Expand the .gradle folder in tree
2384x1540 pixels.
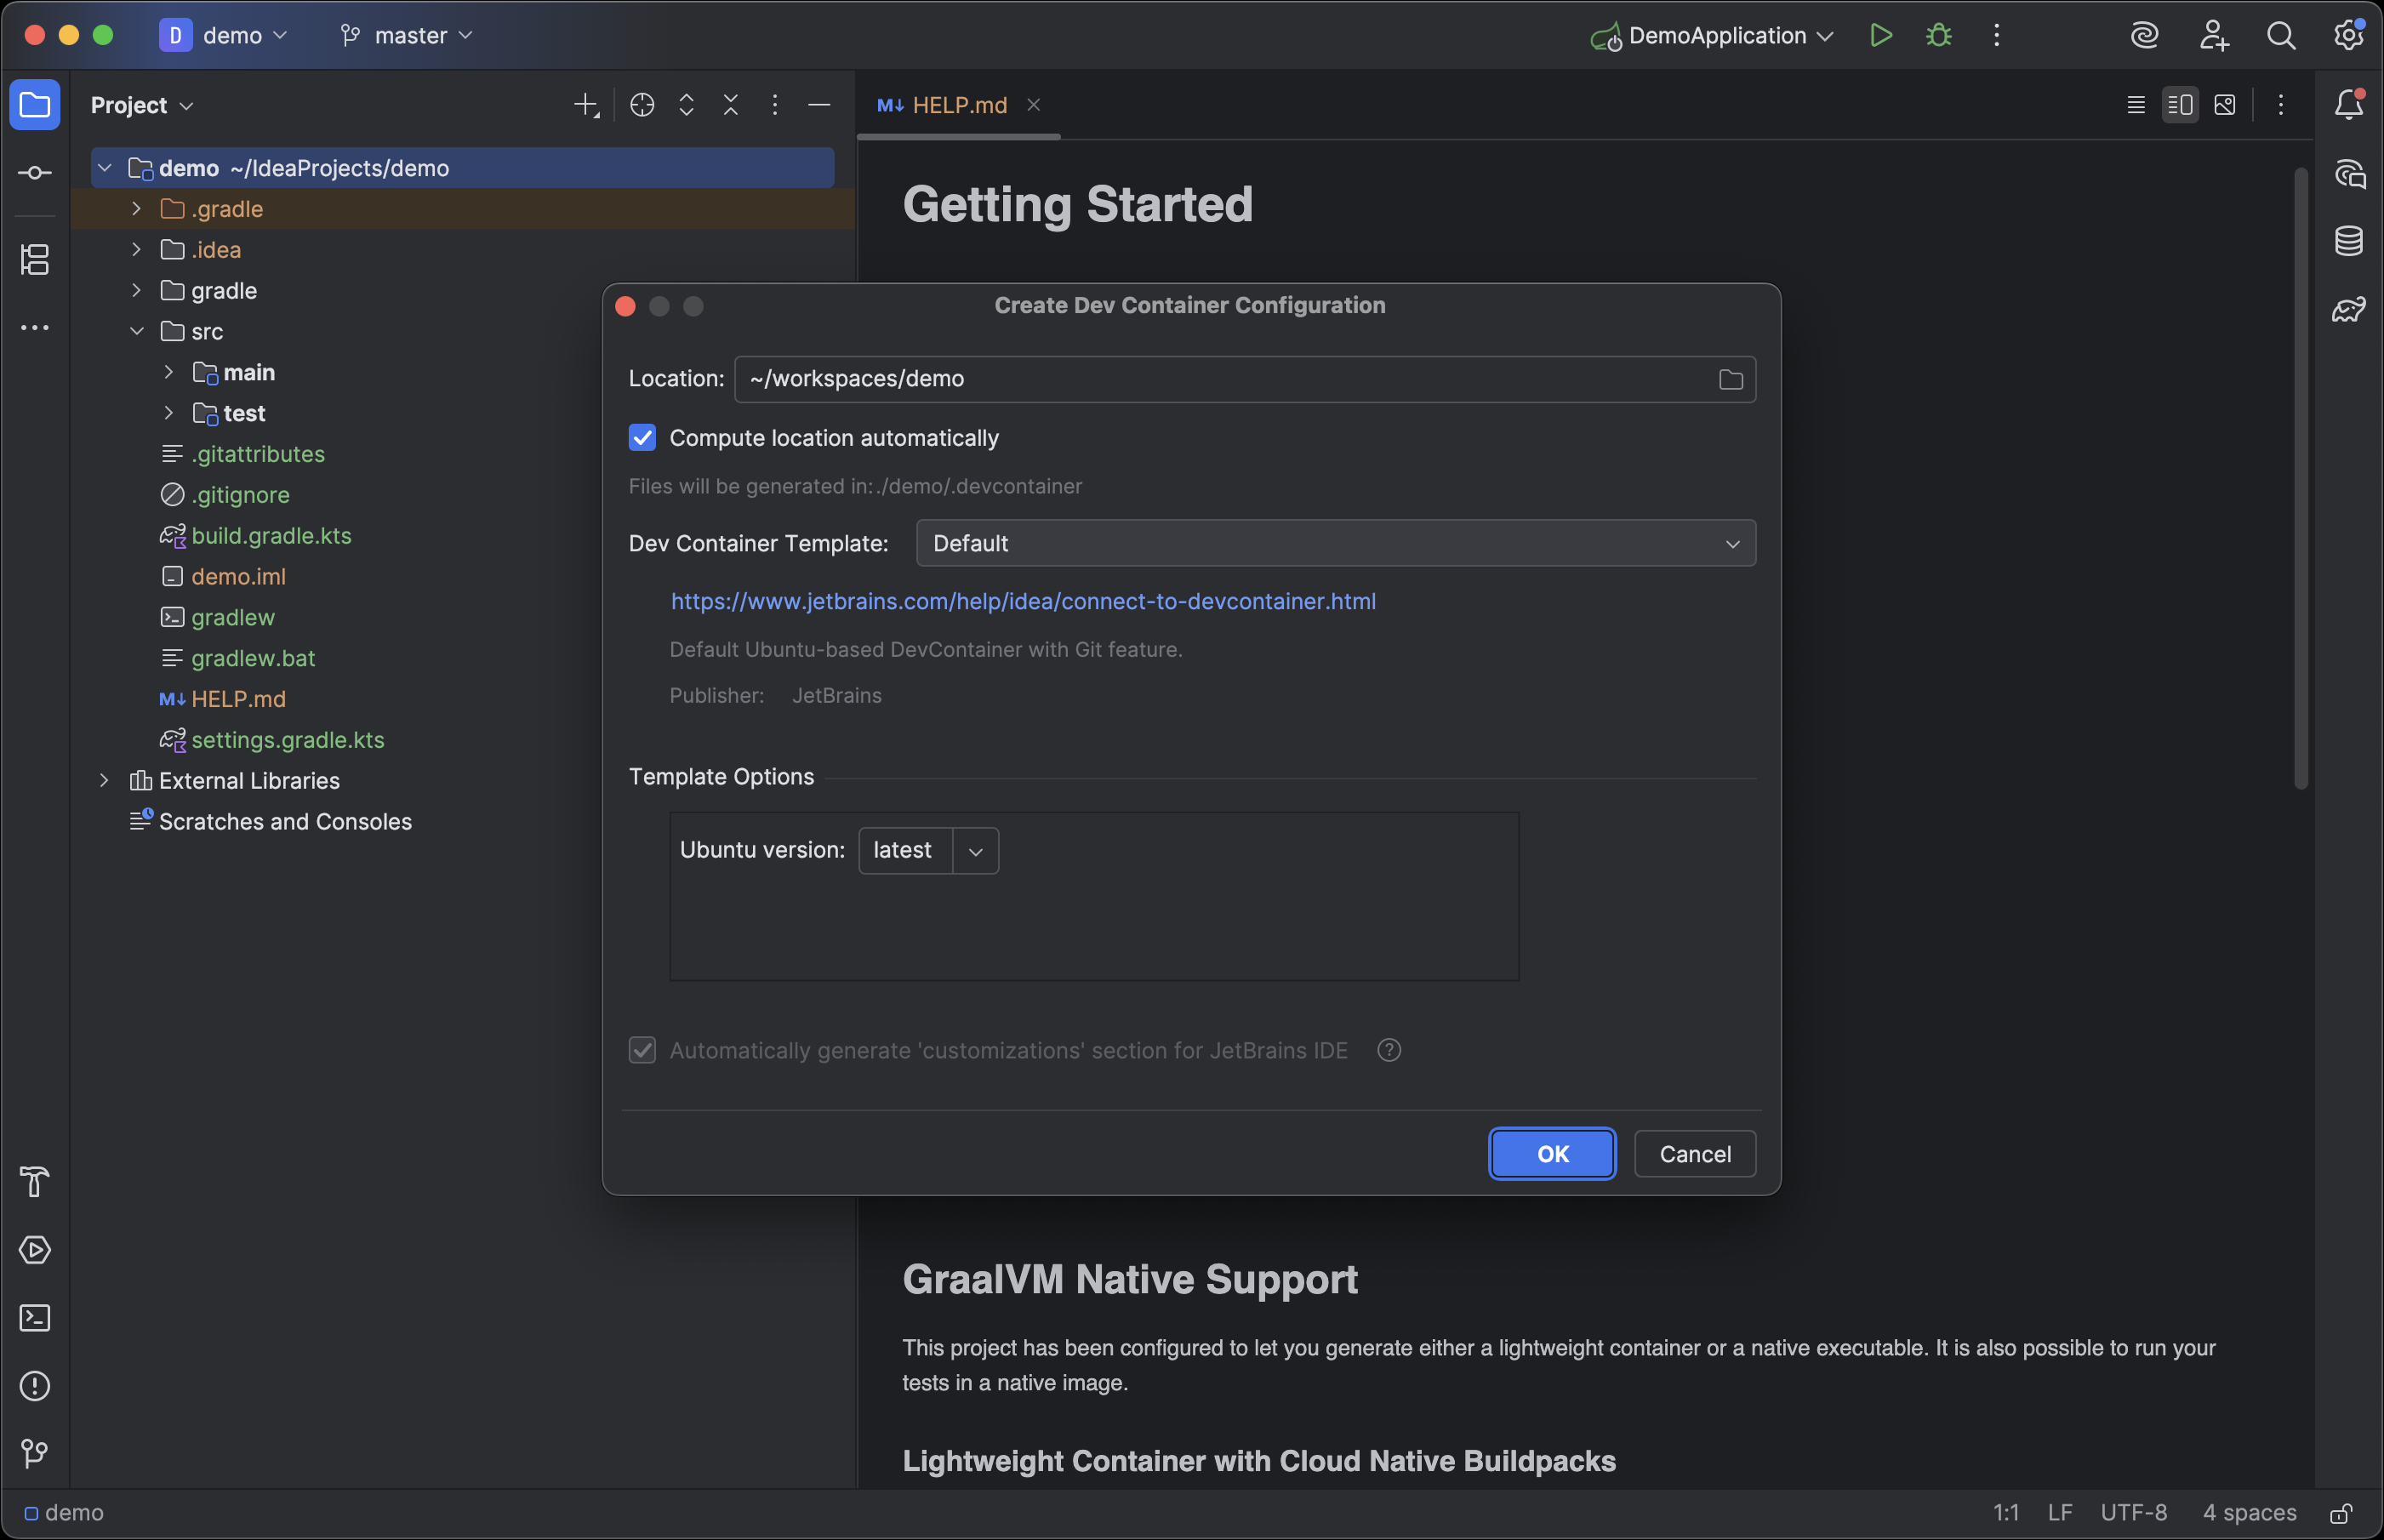point(136,209)
